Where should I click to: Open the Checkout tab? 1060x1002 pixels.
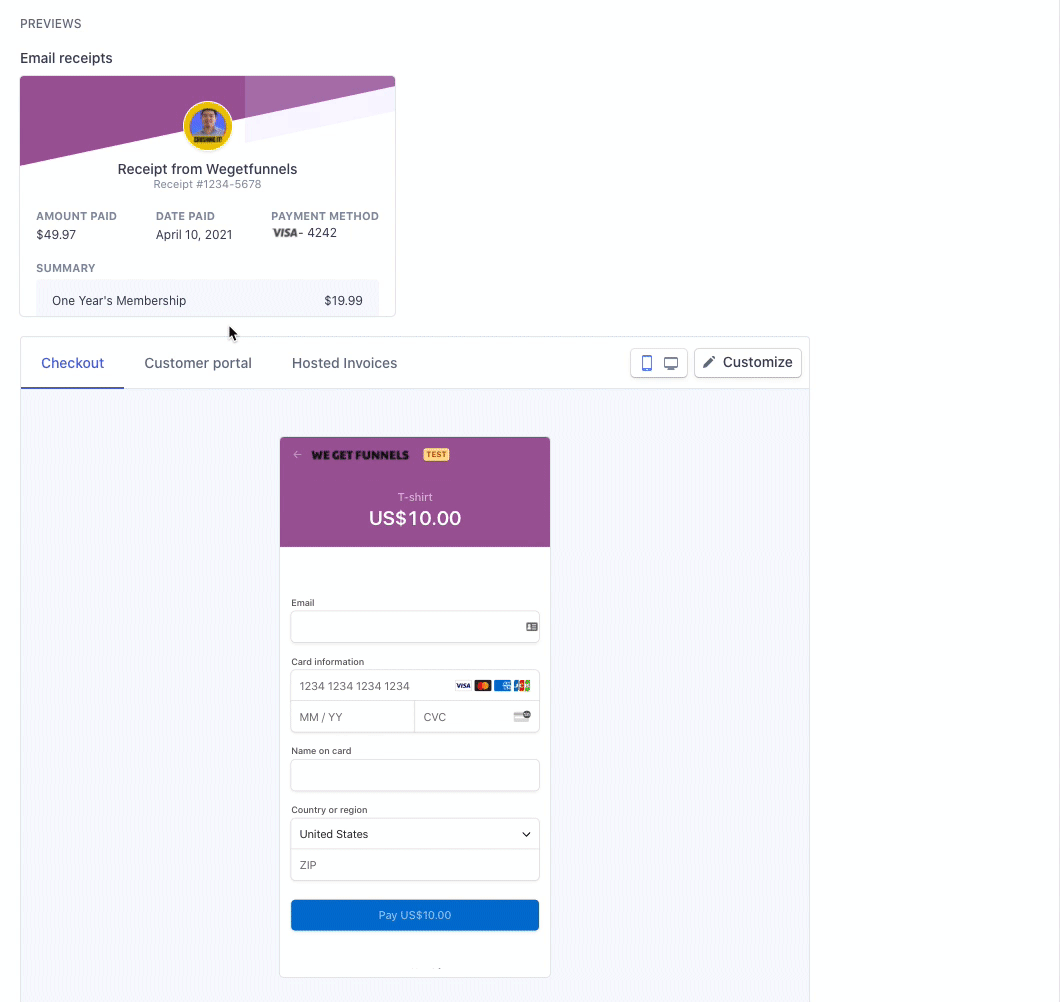pos(72,363)
